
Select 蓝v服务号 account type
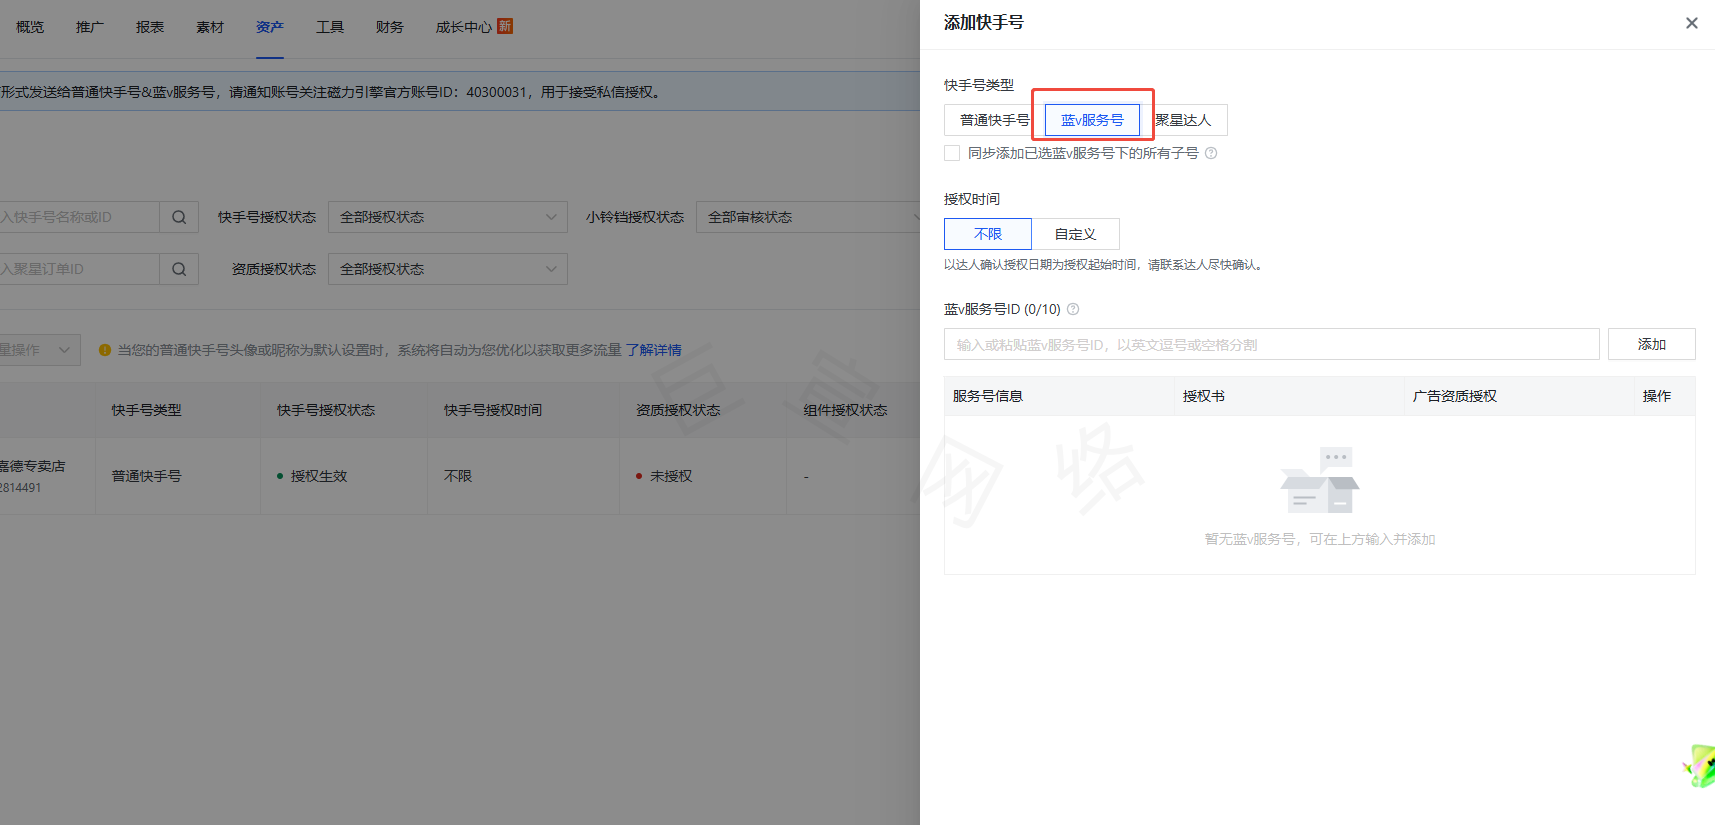1092,120
